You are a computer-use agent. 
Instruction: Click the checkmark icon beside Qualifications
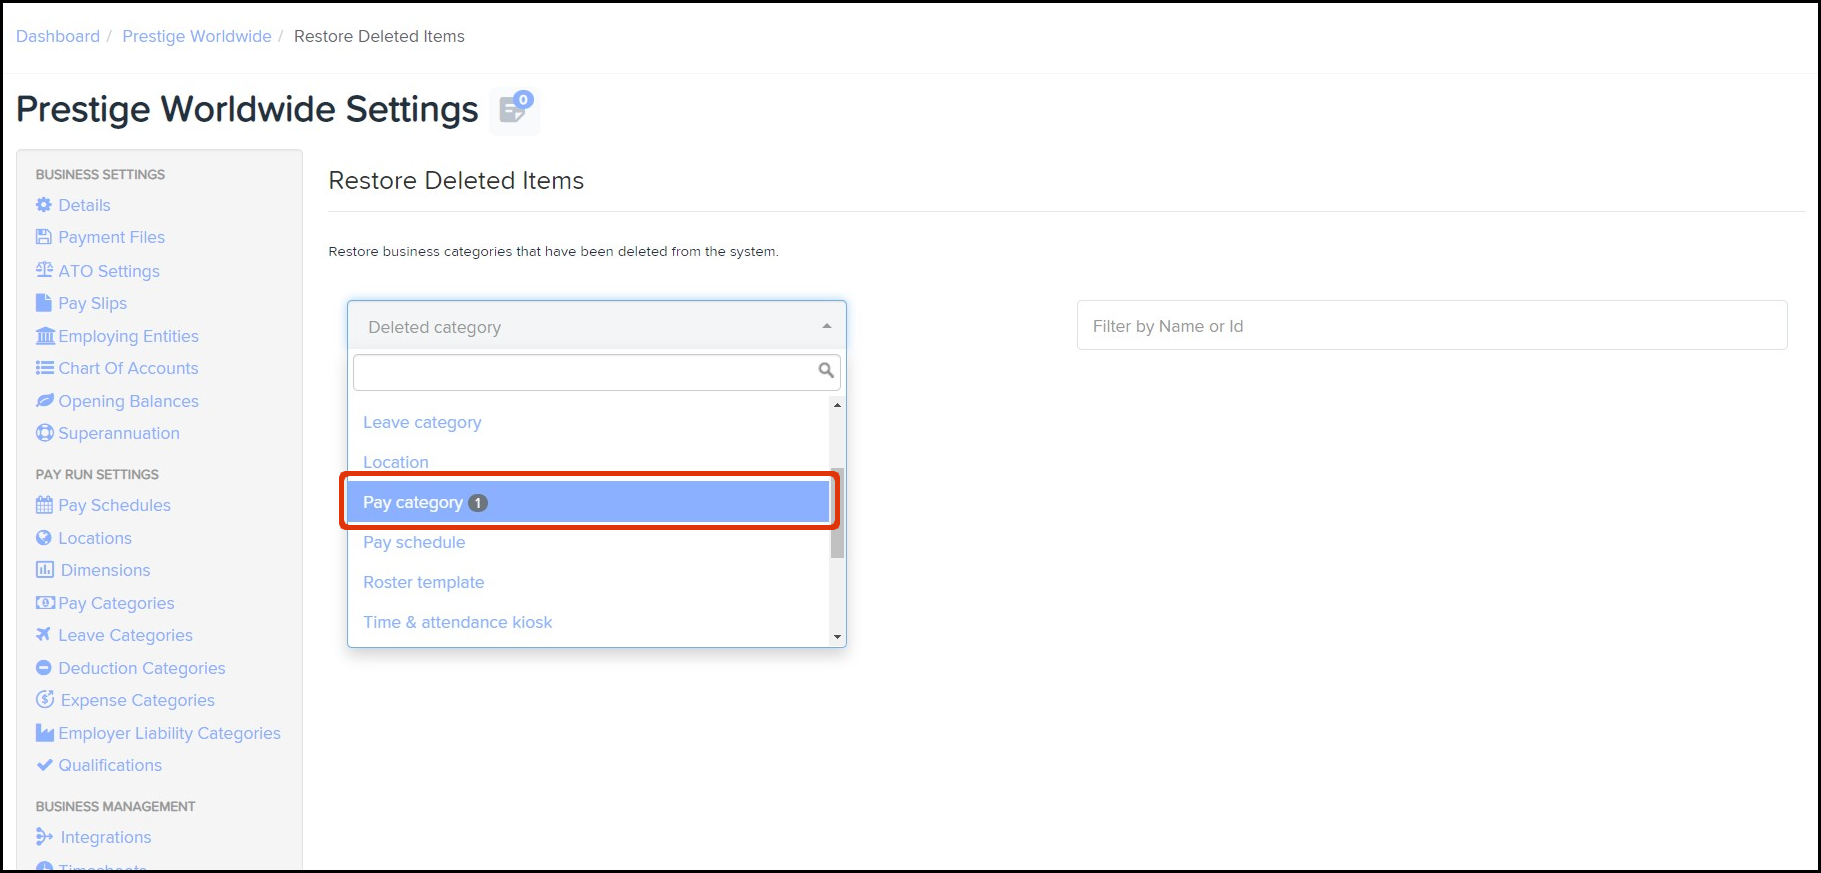(x=44, y=765)
